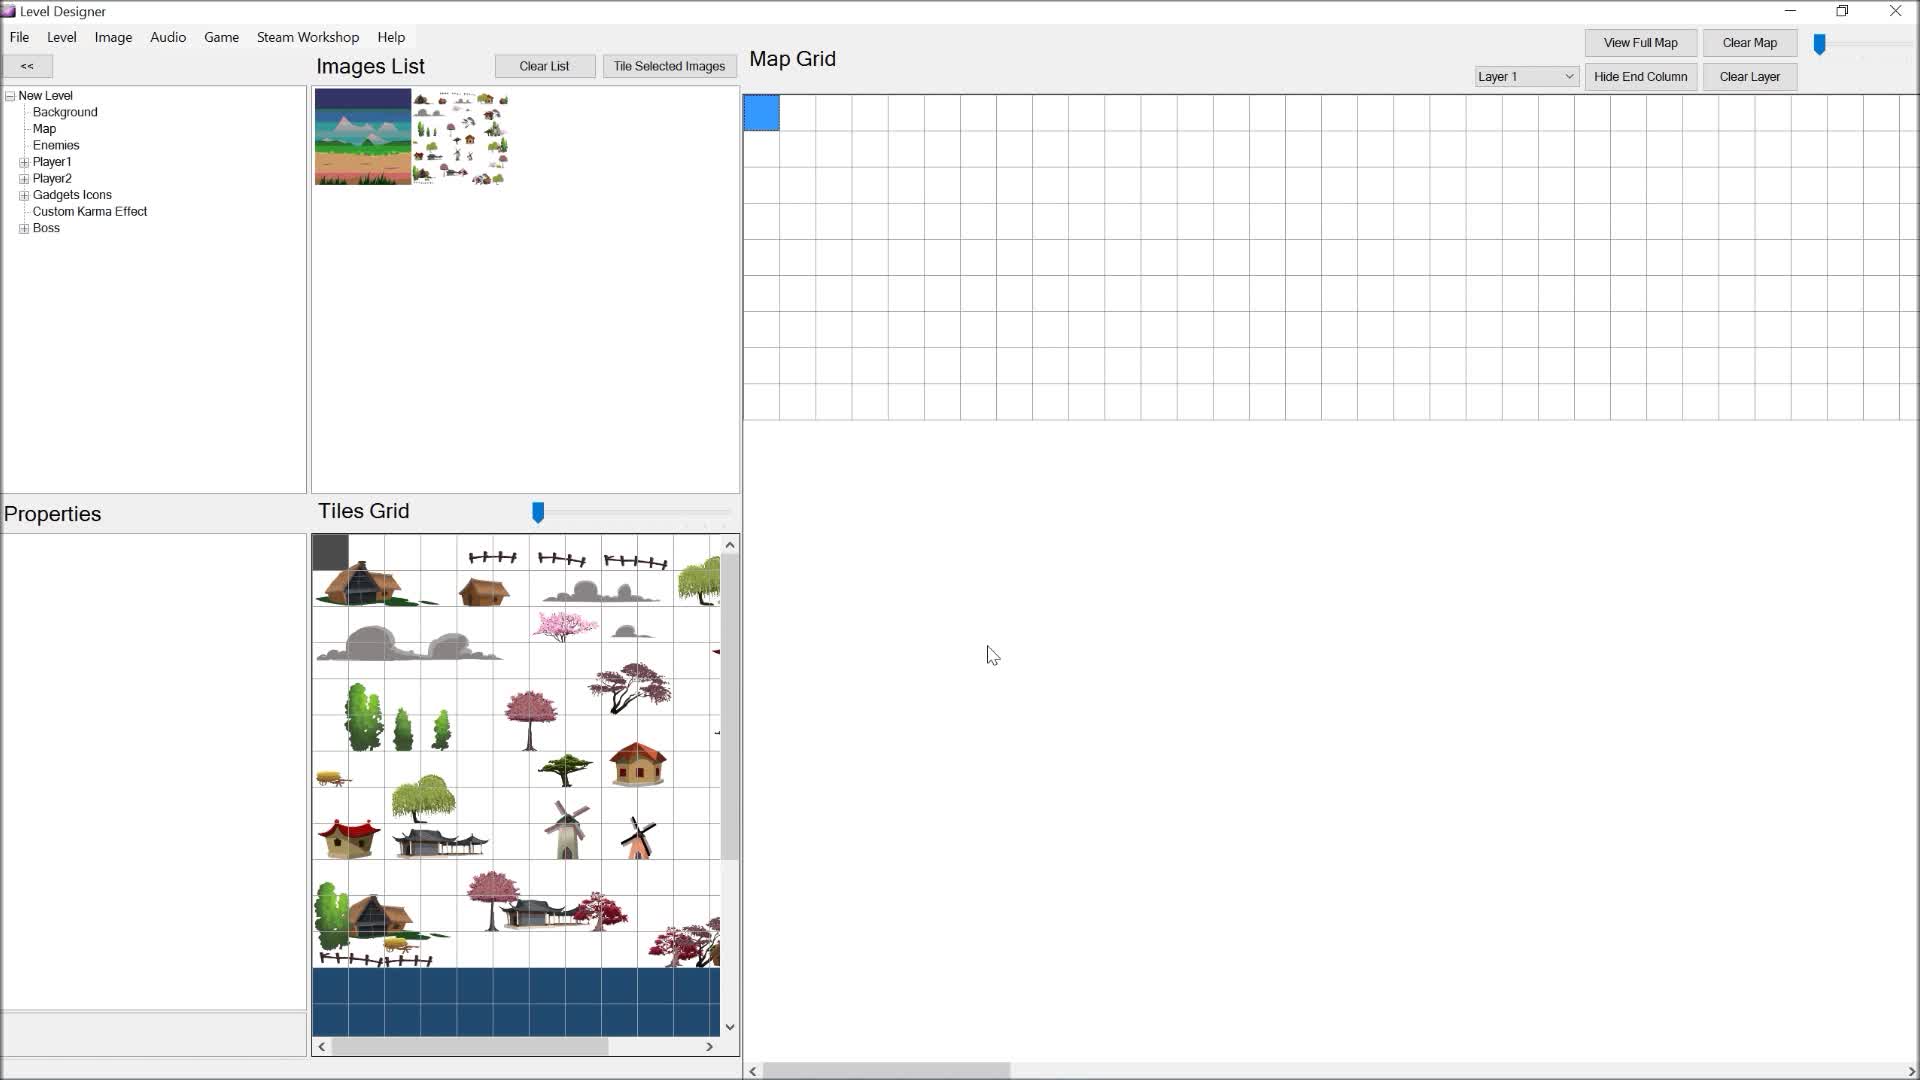Collapse the New Level tree node
The image size is (1920, 1080).
point(10,96)
